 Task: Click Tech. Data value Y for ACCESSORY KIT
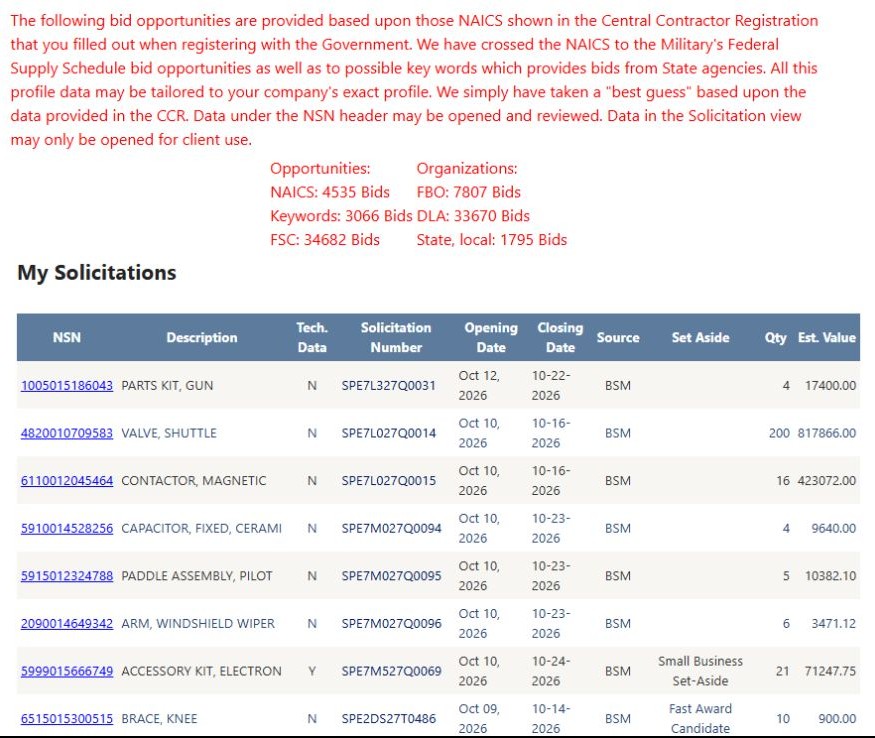tap(312, 671)
